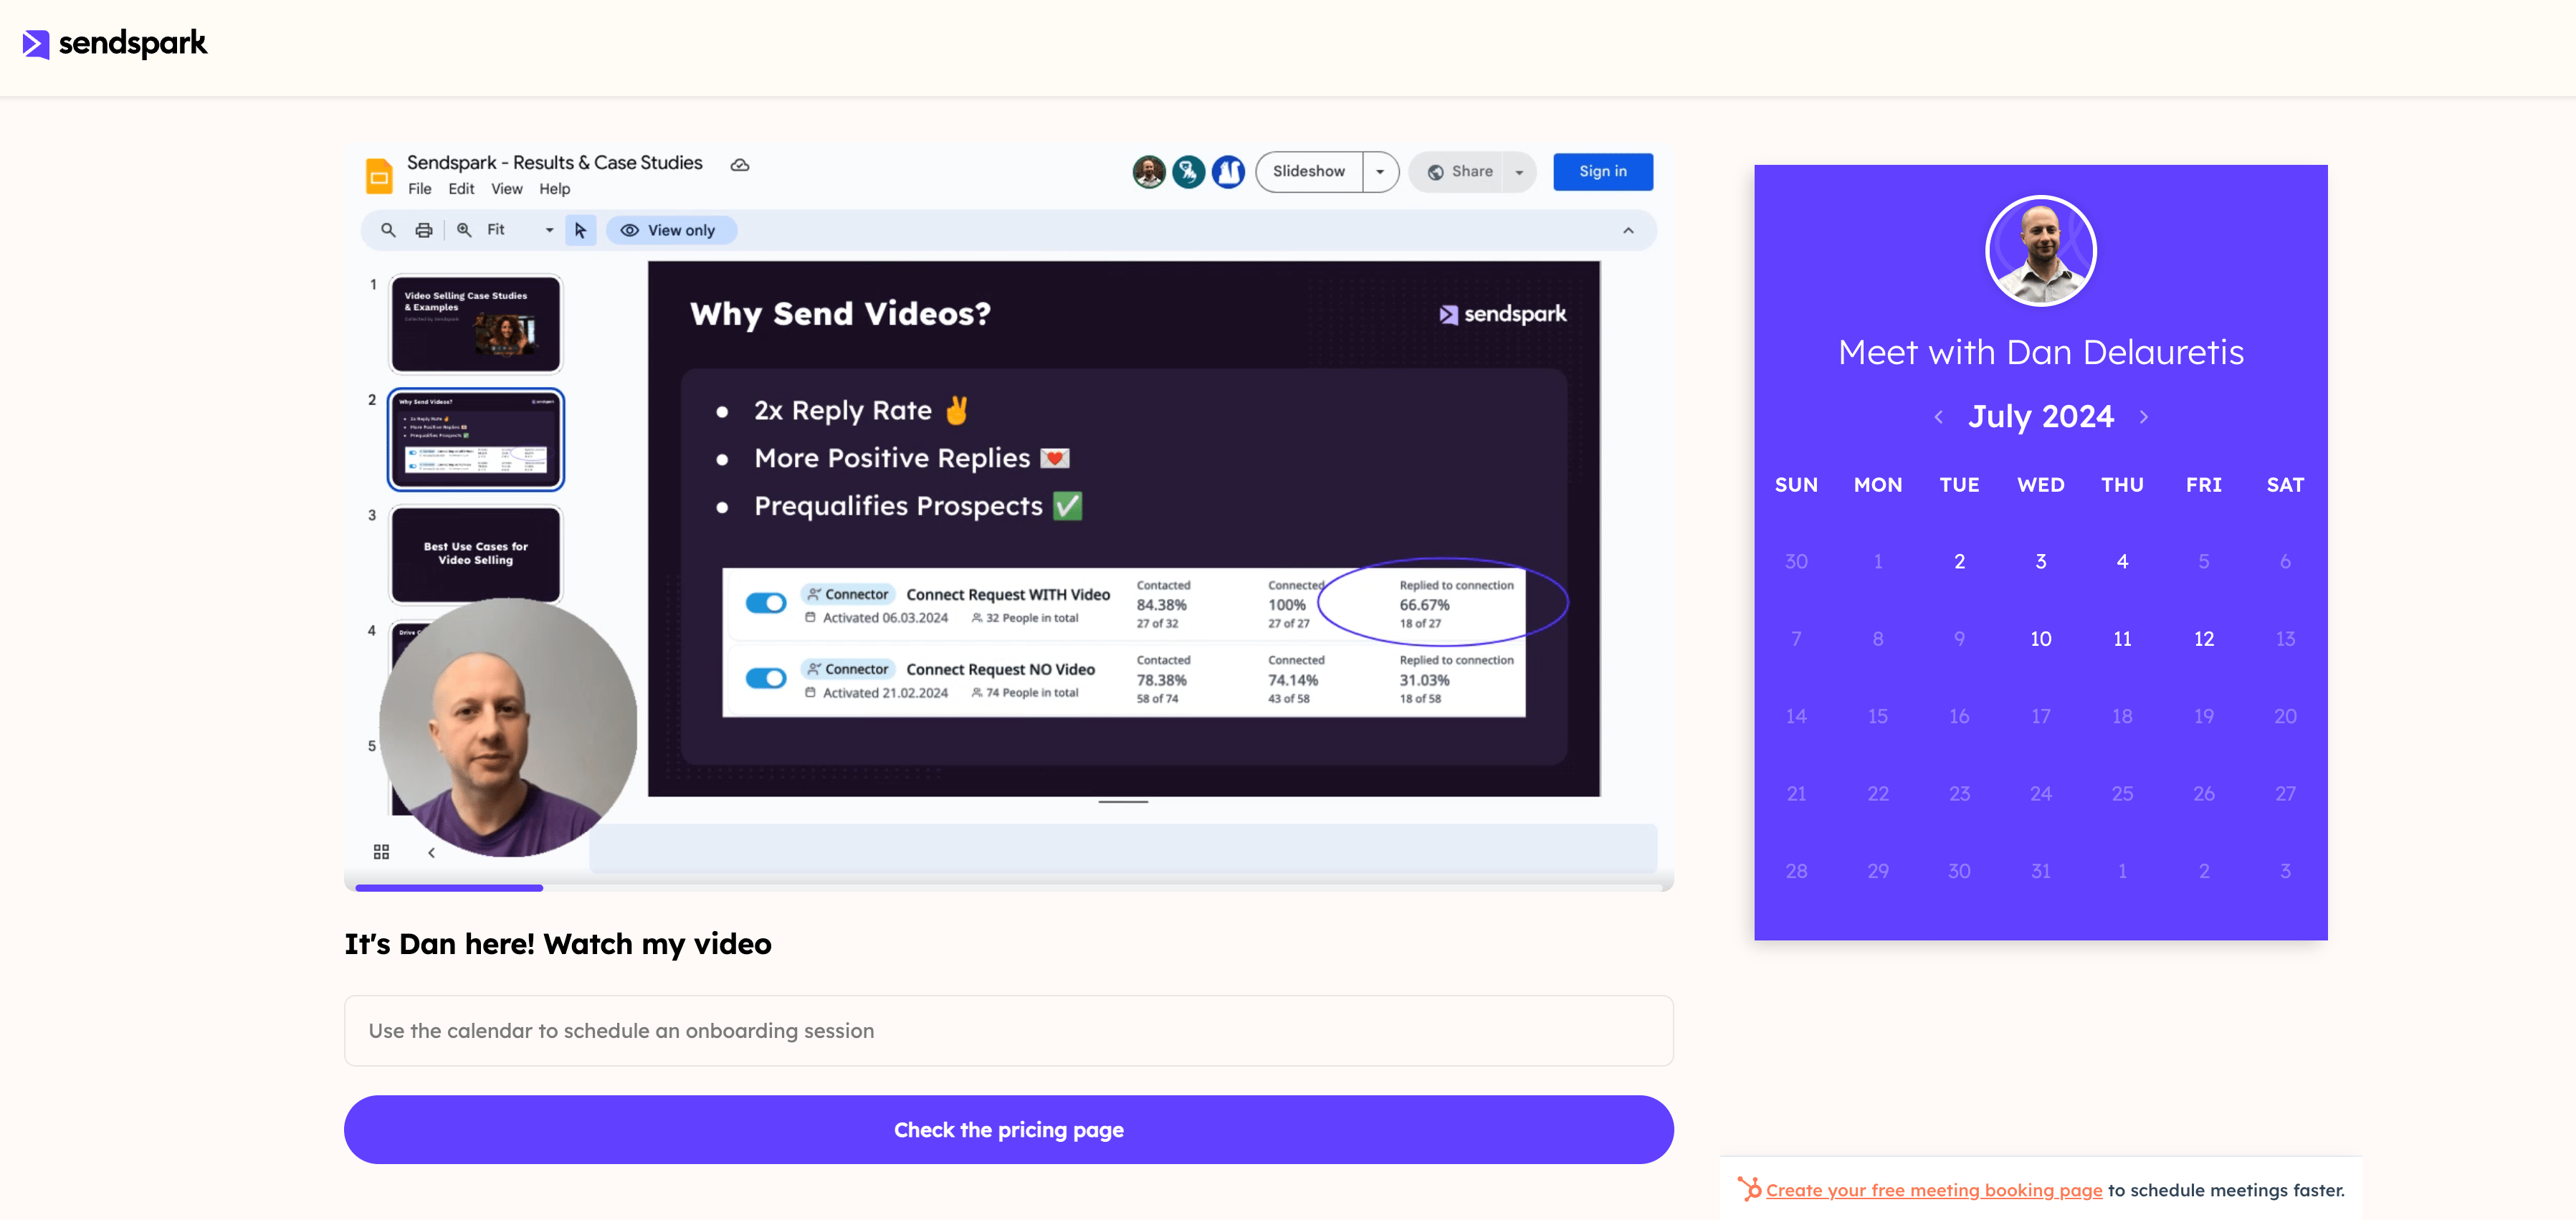The image size is (2576, 1220).
Task: Open the Slideshow options dropdown arrow
Action: (x=1380, y=171)
